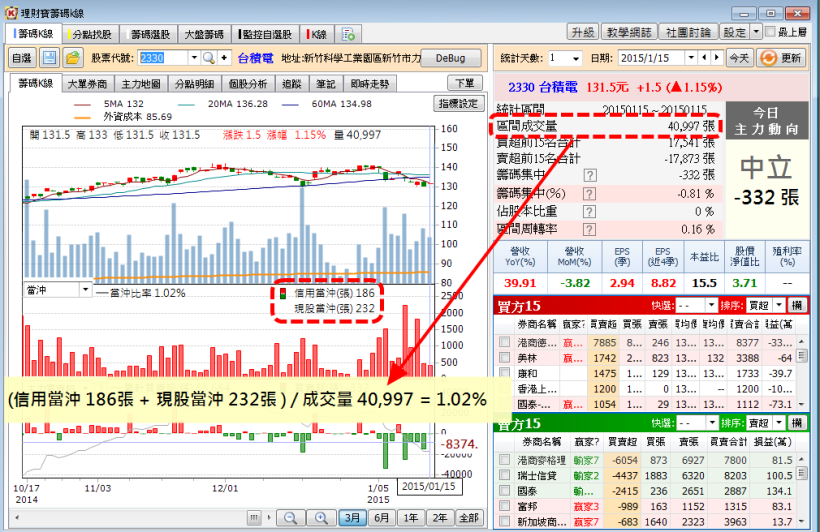Click the 今天 button
This screenshot has width=820, height=532.
point(738,58)
